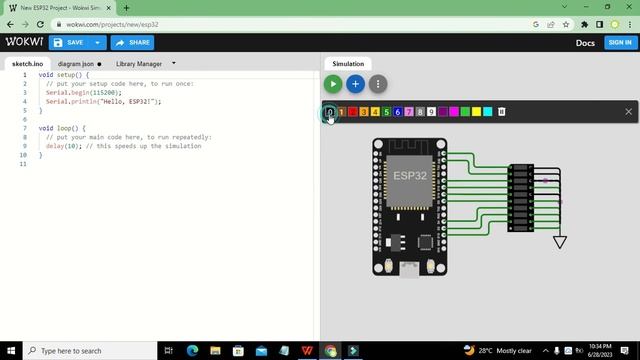Save the Wokwi project
The image size is (640, 360).
(x=69, y=42)
